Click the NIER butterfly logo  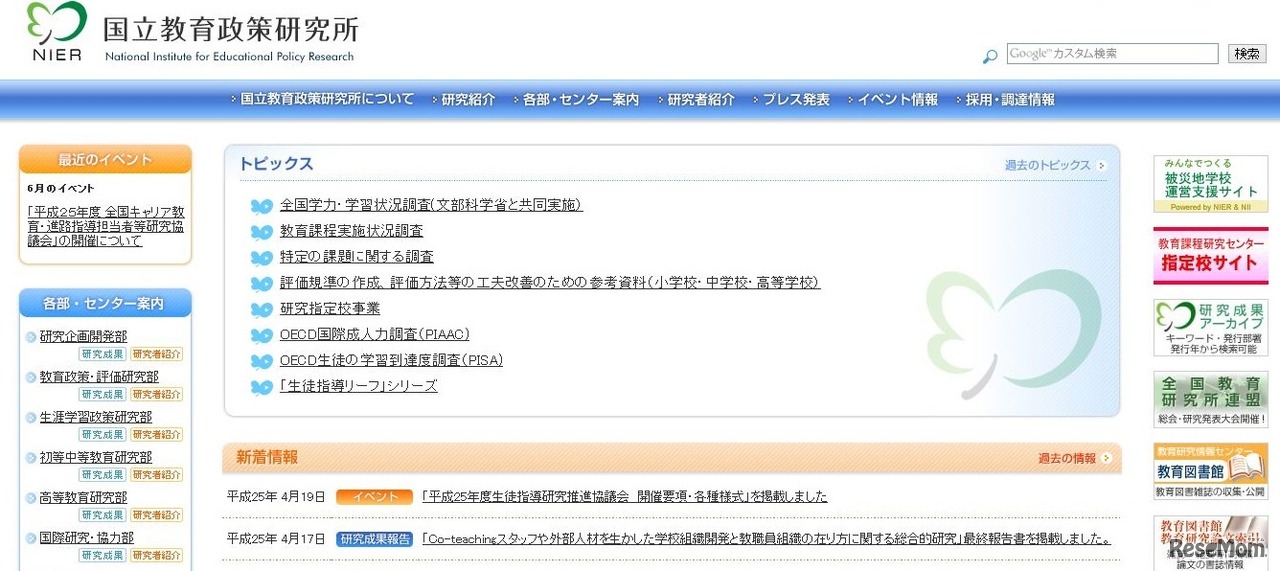click(55, 31)
